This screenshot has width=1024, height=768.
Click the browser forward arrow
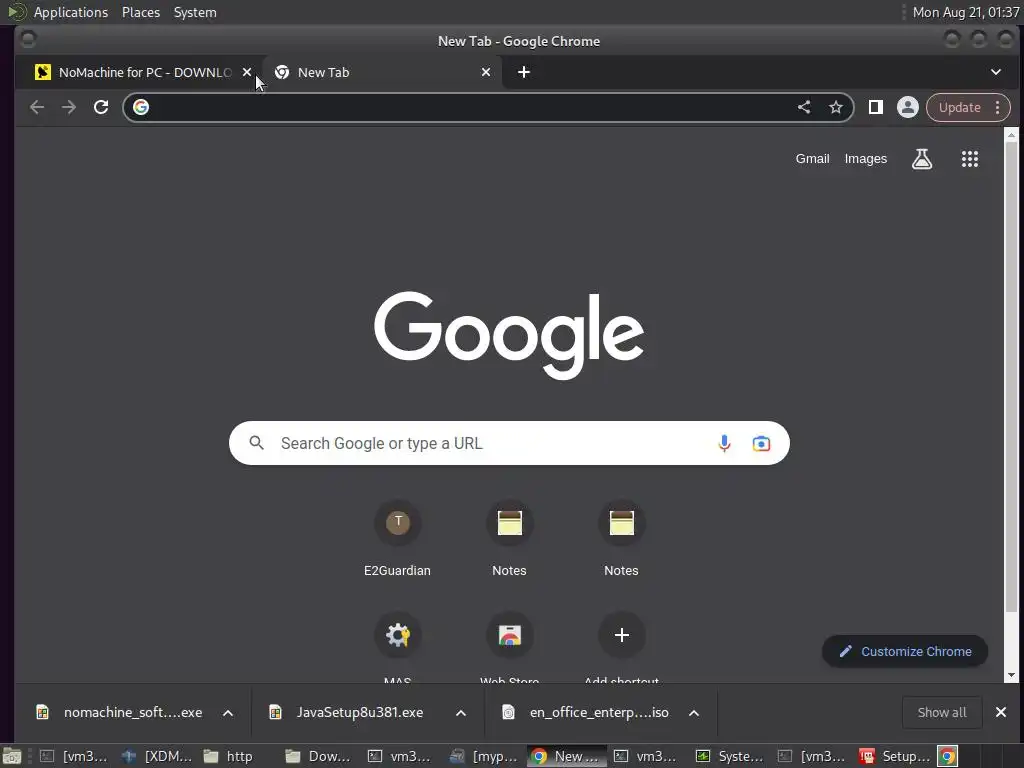pyautogui.click(x=69, y=107)
